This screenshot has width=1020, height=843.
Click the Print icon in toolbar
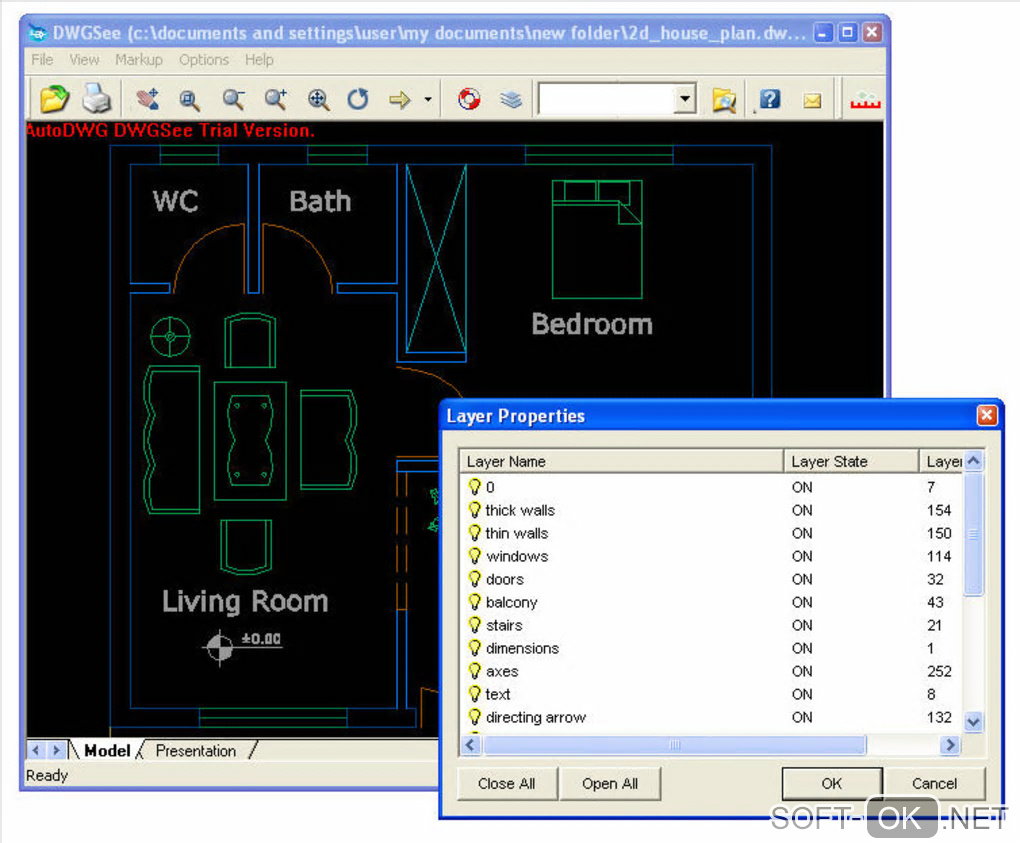[x=98, y=99]
